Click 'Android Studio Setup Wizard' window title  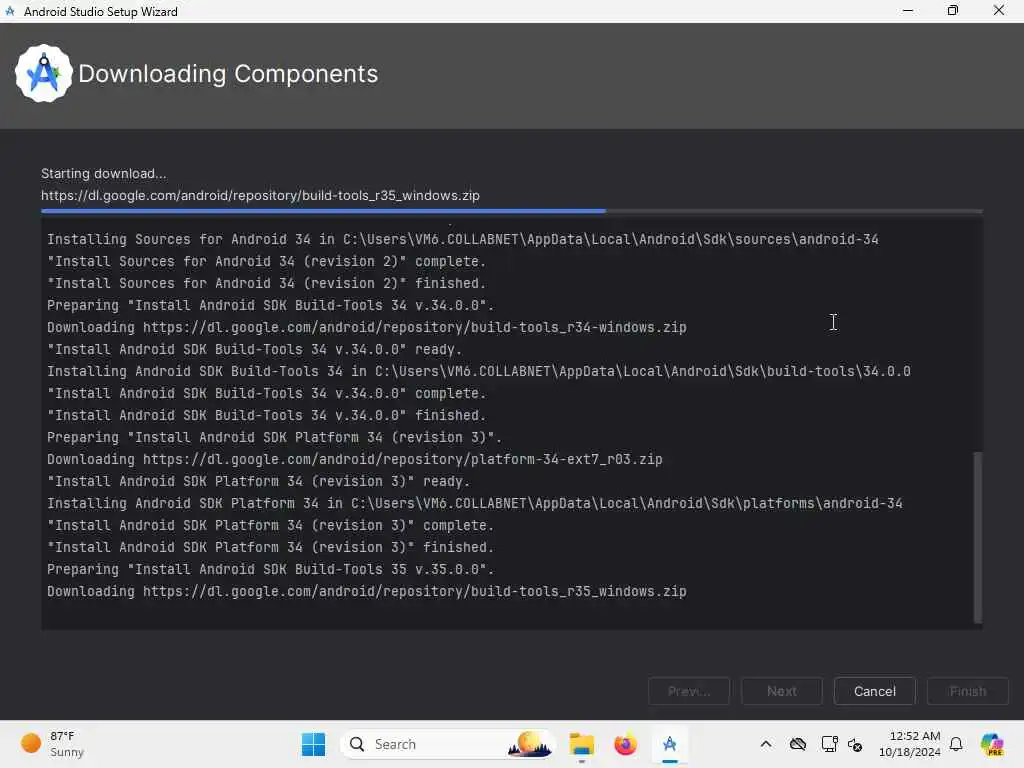coord(101,12)
